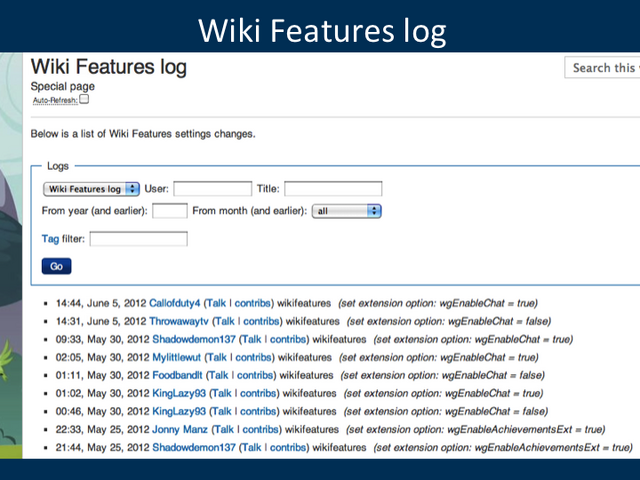Click the Title input field
Screen dimensions: 640x480
coord(333,189)
